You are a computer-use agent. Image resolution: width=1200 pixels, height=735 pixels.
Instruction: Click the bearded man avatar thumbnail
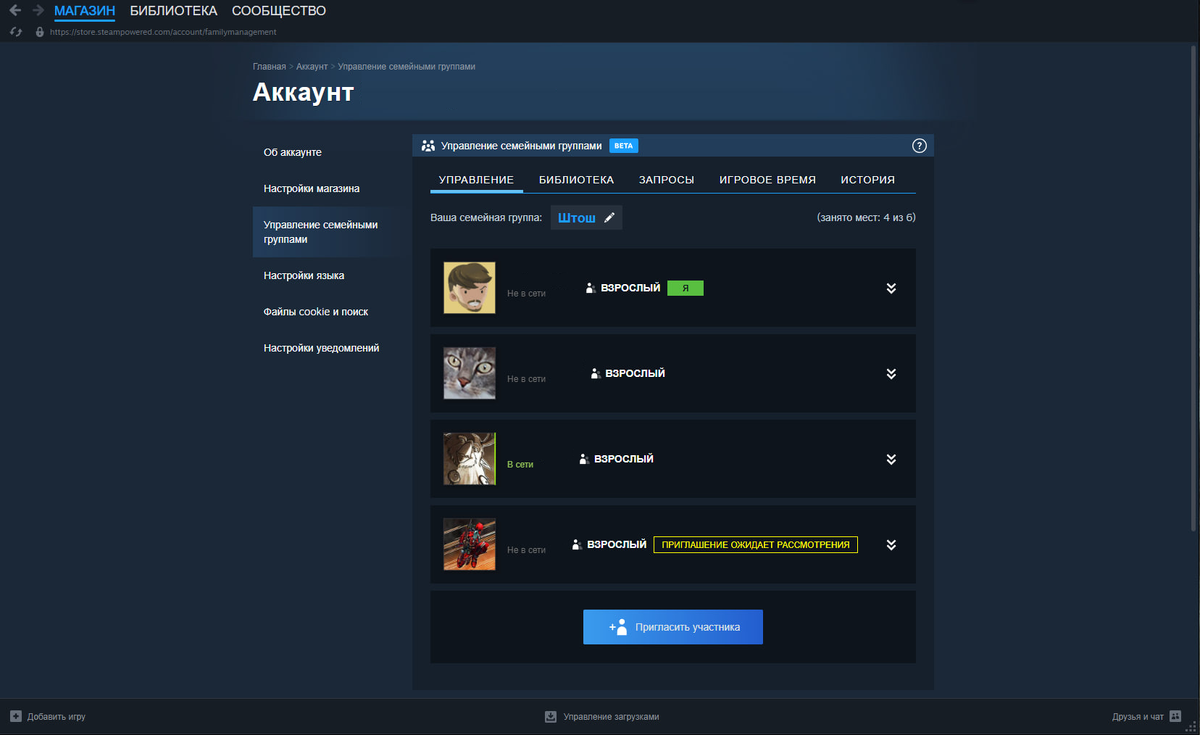470,288
